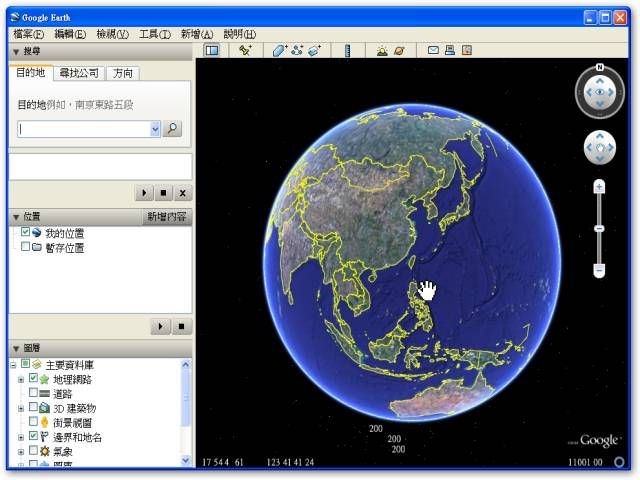This screenshot has width=640, height=480.
Task: Expand the 邊界和地名 tree node
Action: tap(21, 437)
